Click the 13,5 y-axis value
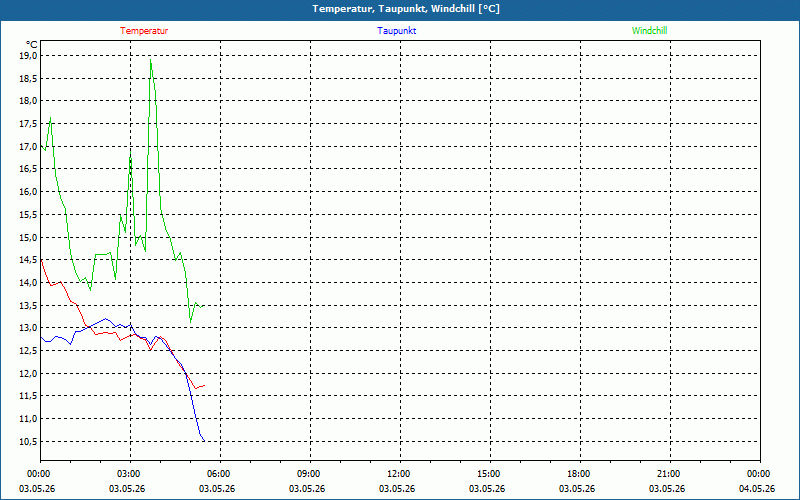The height and width of the screenshot is (500, 800). (29, 305)
